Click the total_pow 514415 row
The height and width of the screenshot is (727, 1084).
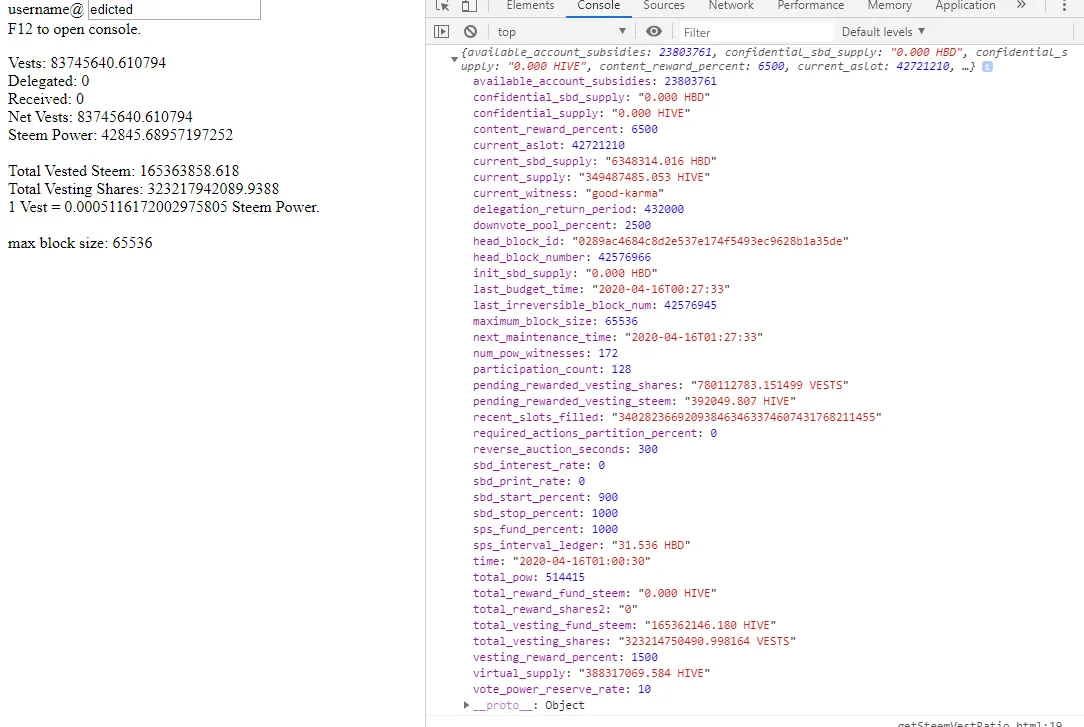point(529,577)
